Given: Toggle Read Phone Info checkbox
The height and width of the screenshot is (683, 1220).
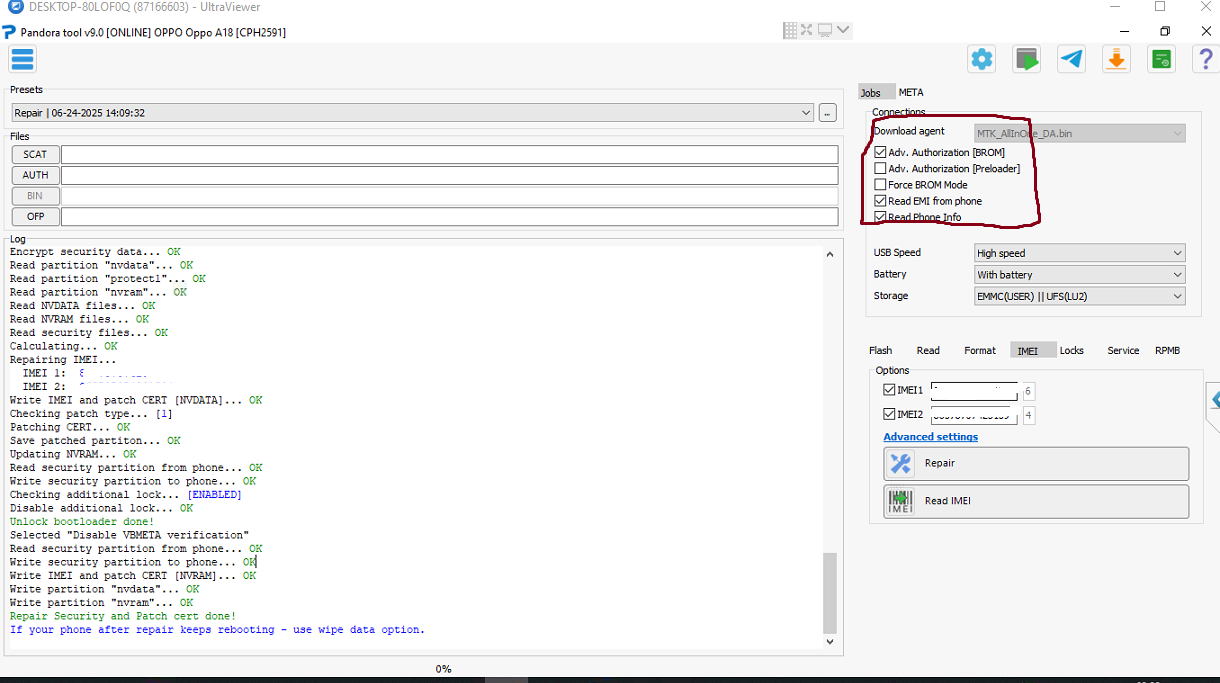Looking at the screenshot, I should click(880, 217).
